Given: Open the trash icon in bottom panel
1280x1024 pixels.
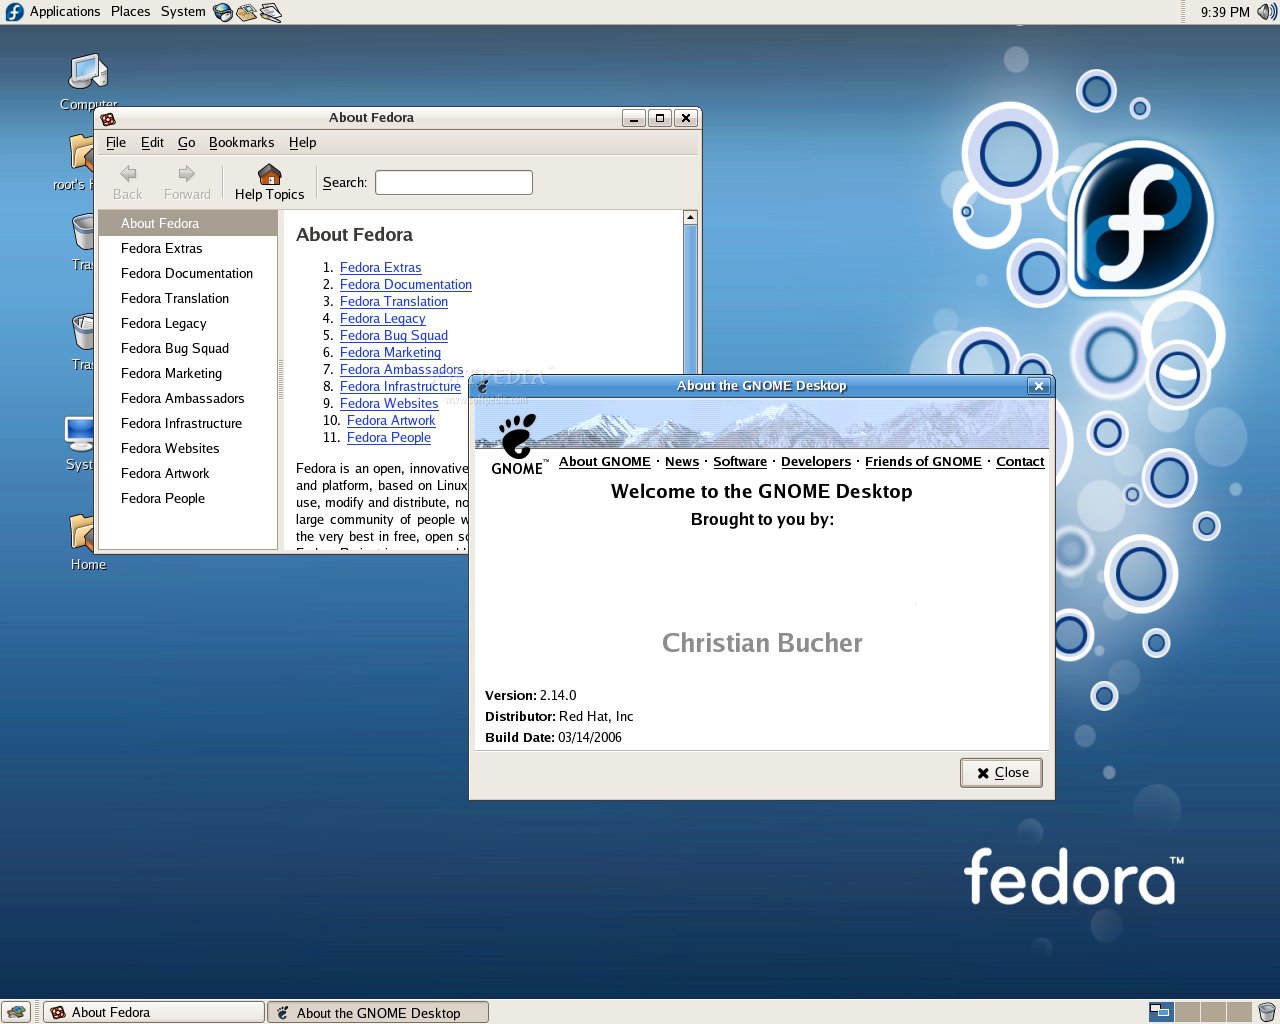Looking at the screenshot, I should (1267, 1012).
